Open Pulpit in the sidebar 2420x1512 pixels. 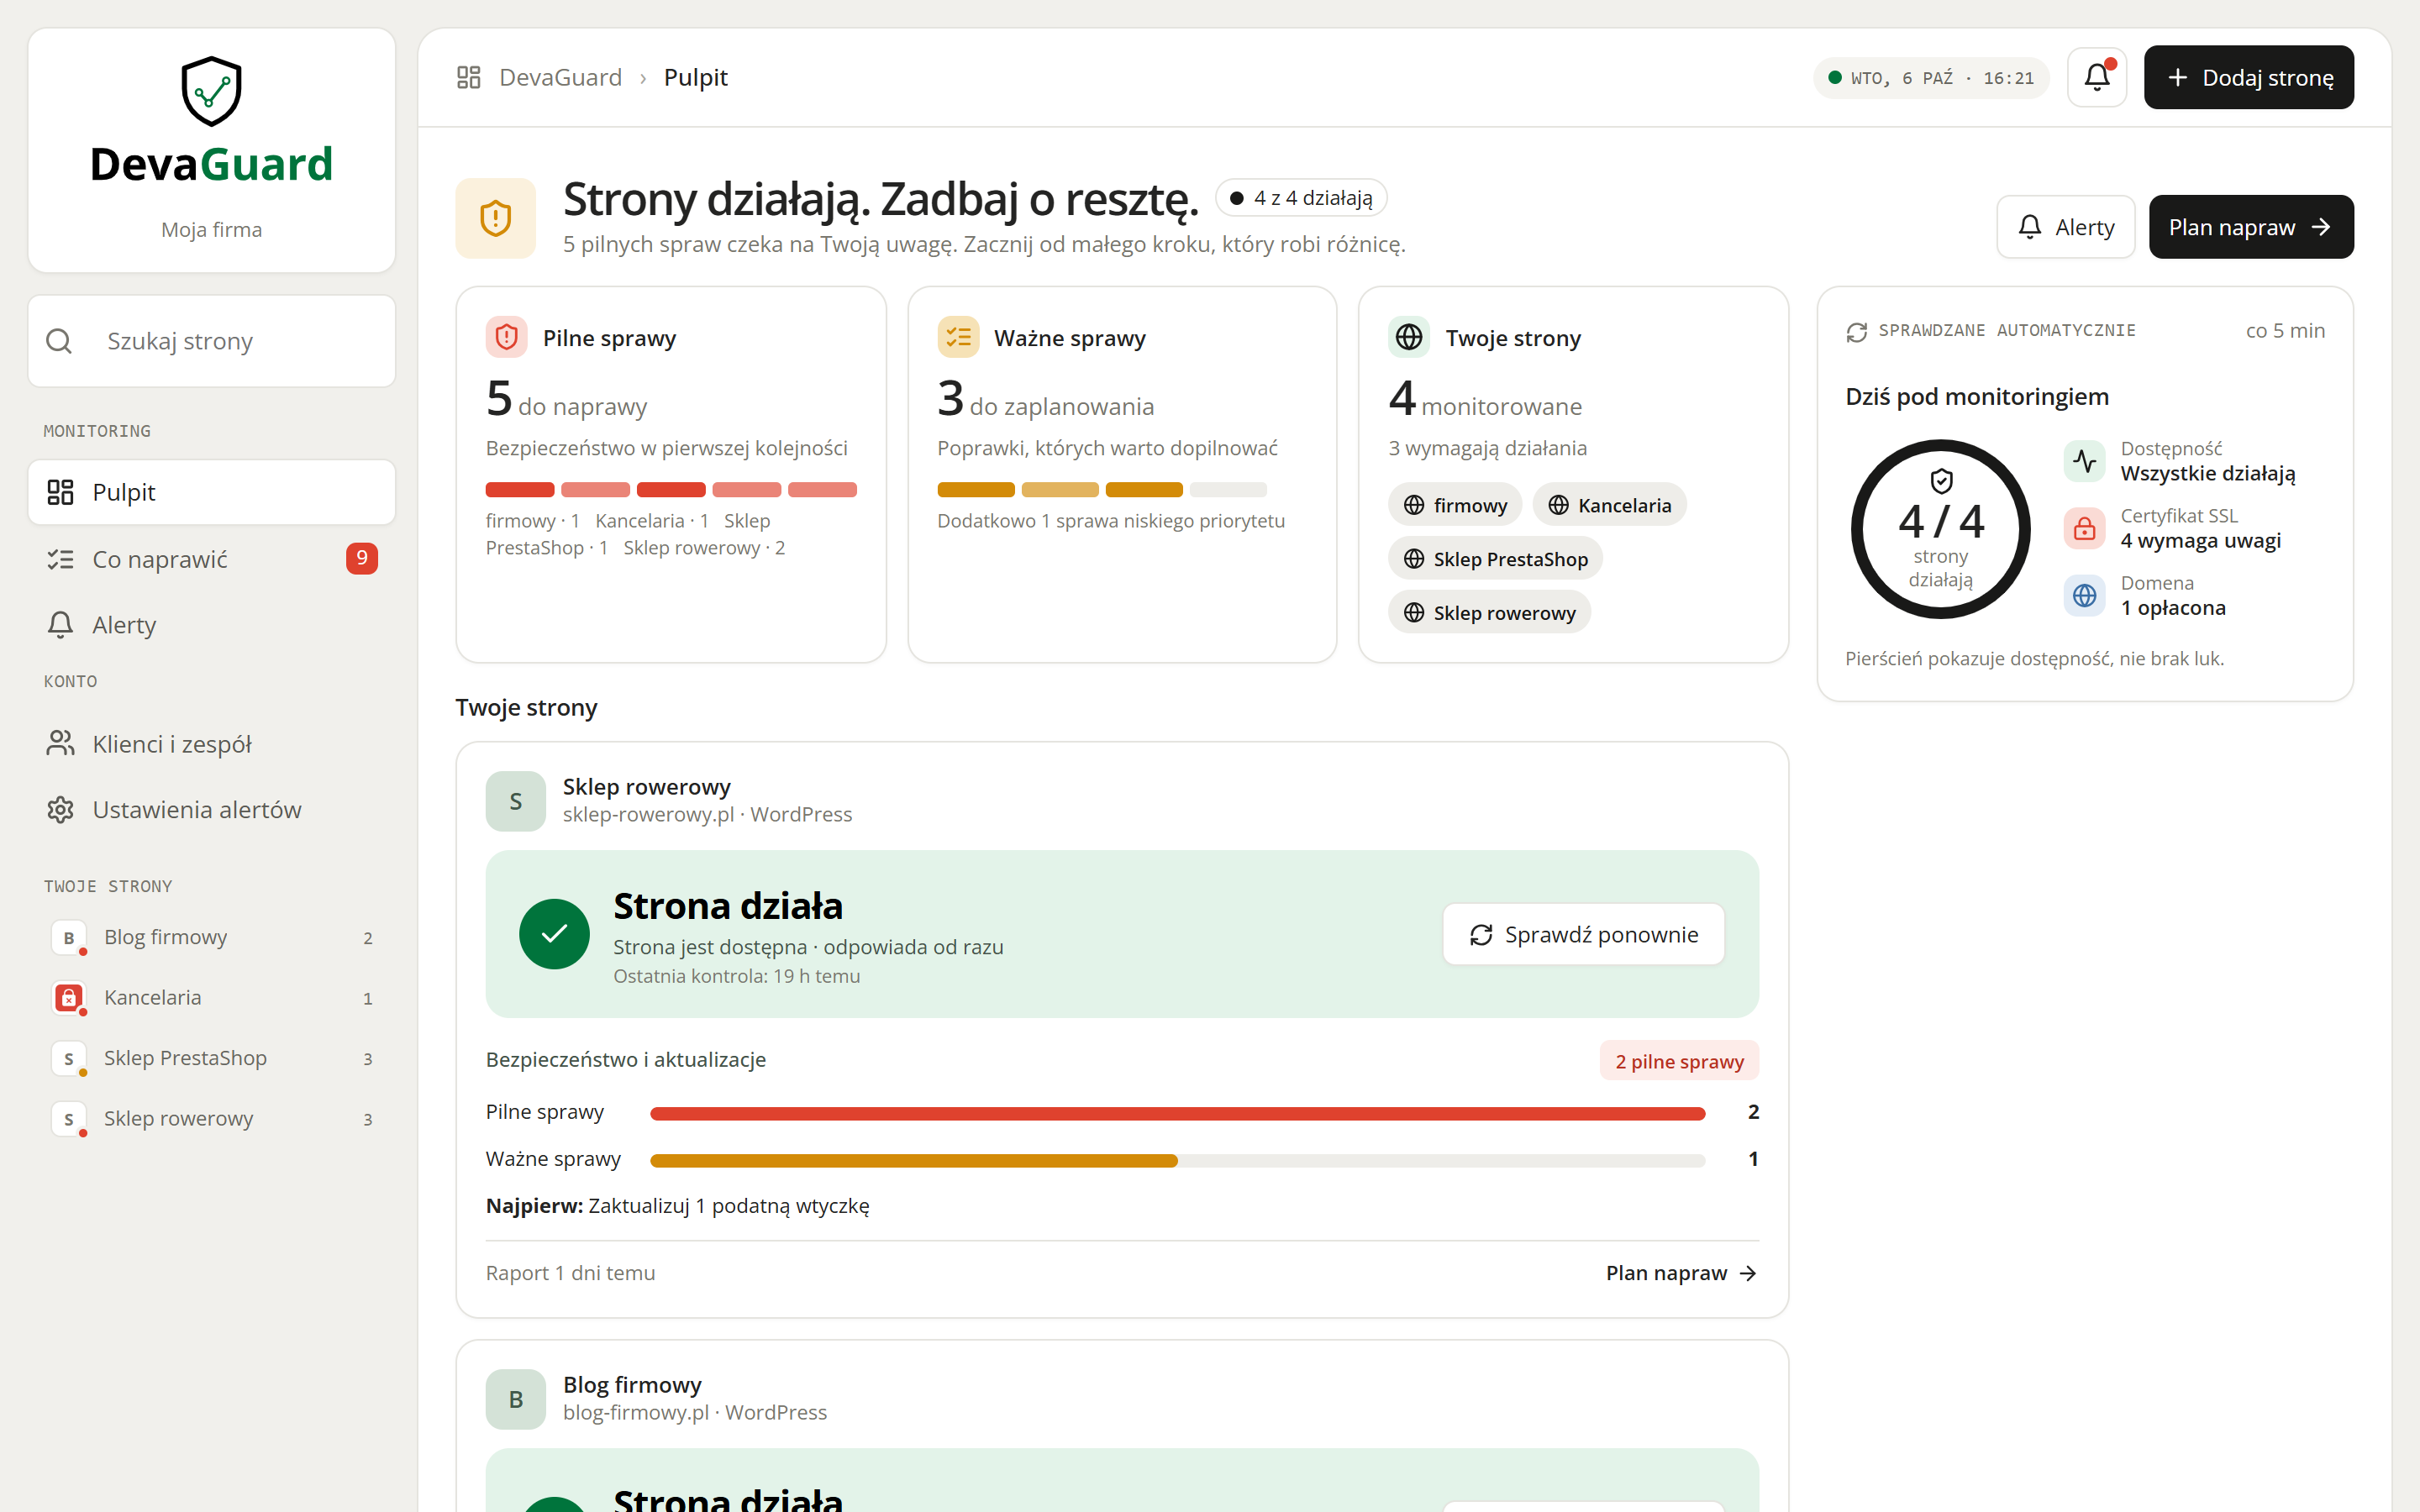[212, 492]
